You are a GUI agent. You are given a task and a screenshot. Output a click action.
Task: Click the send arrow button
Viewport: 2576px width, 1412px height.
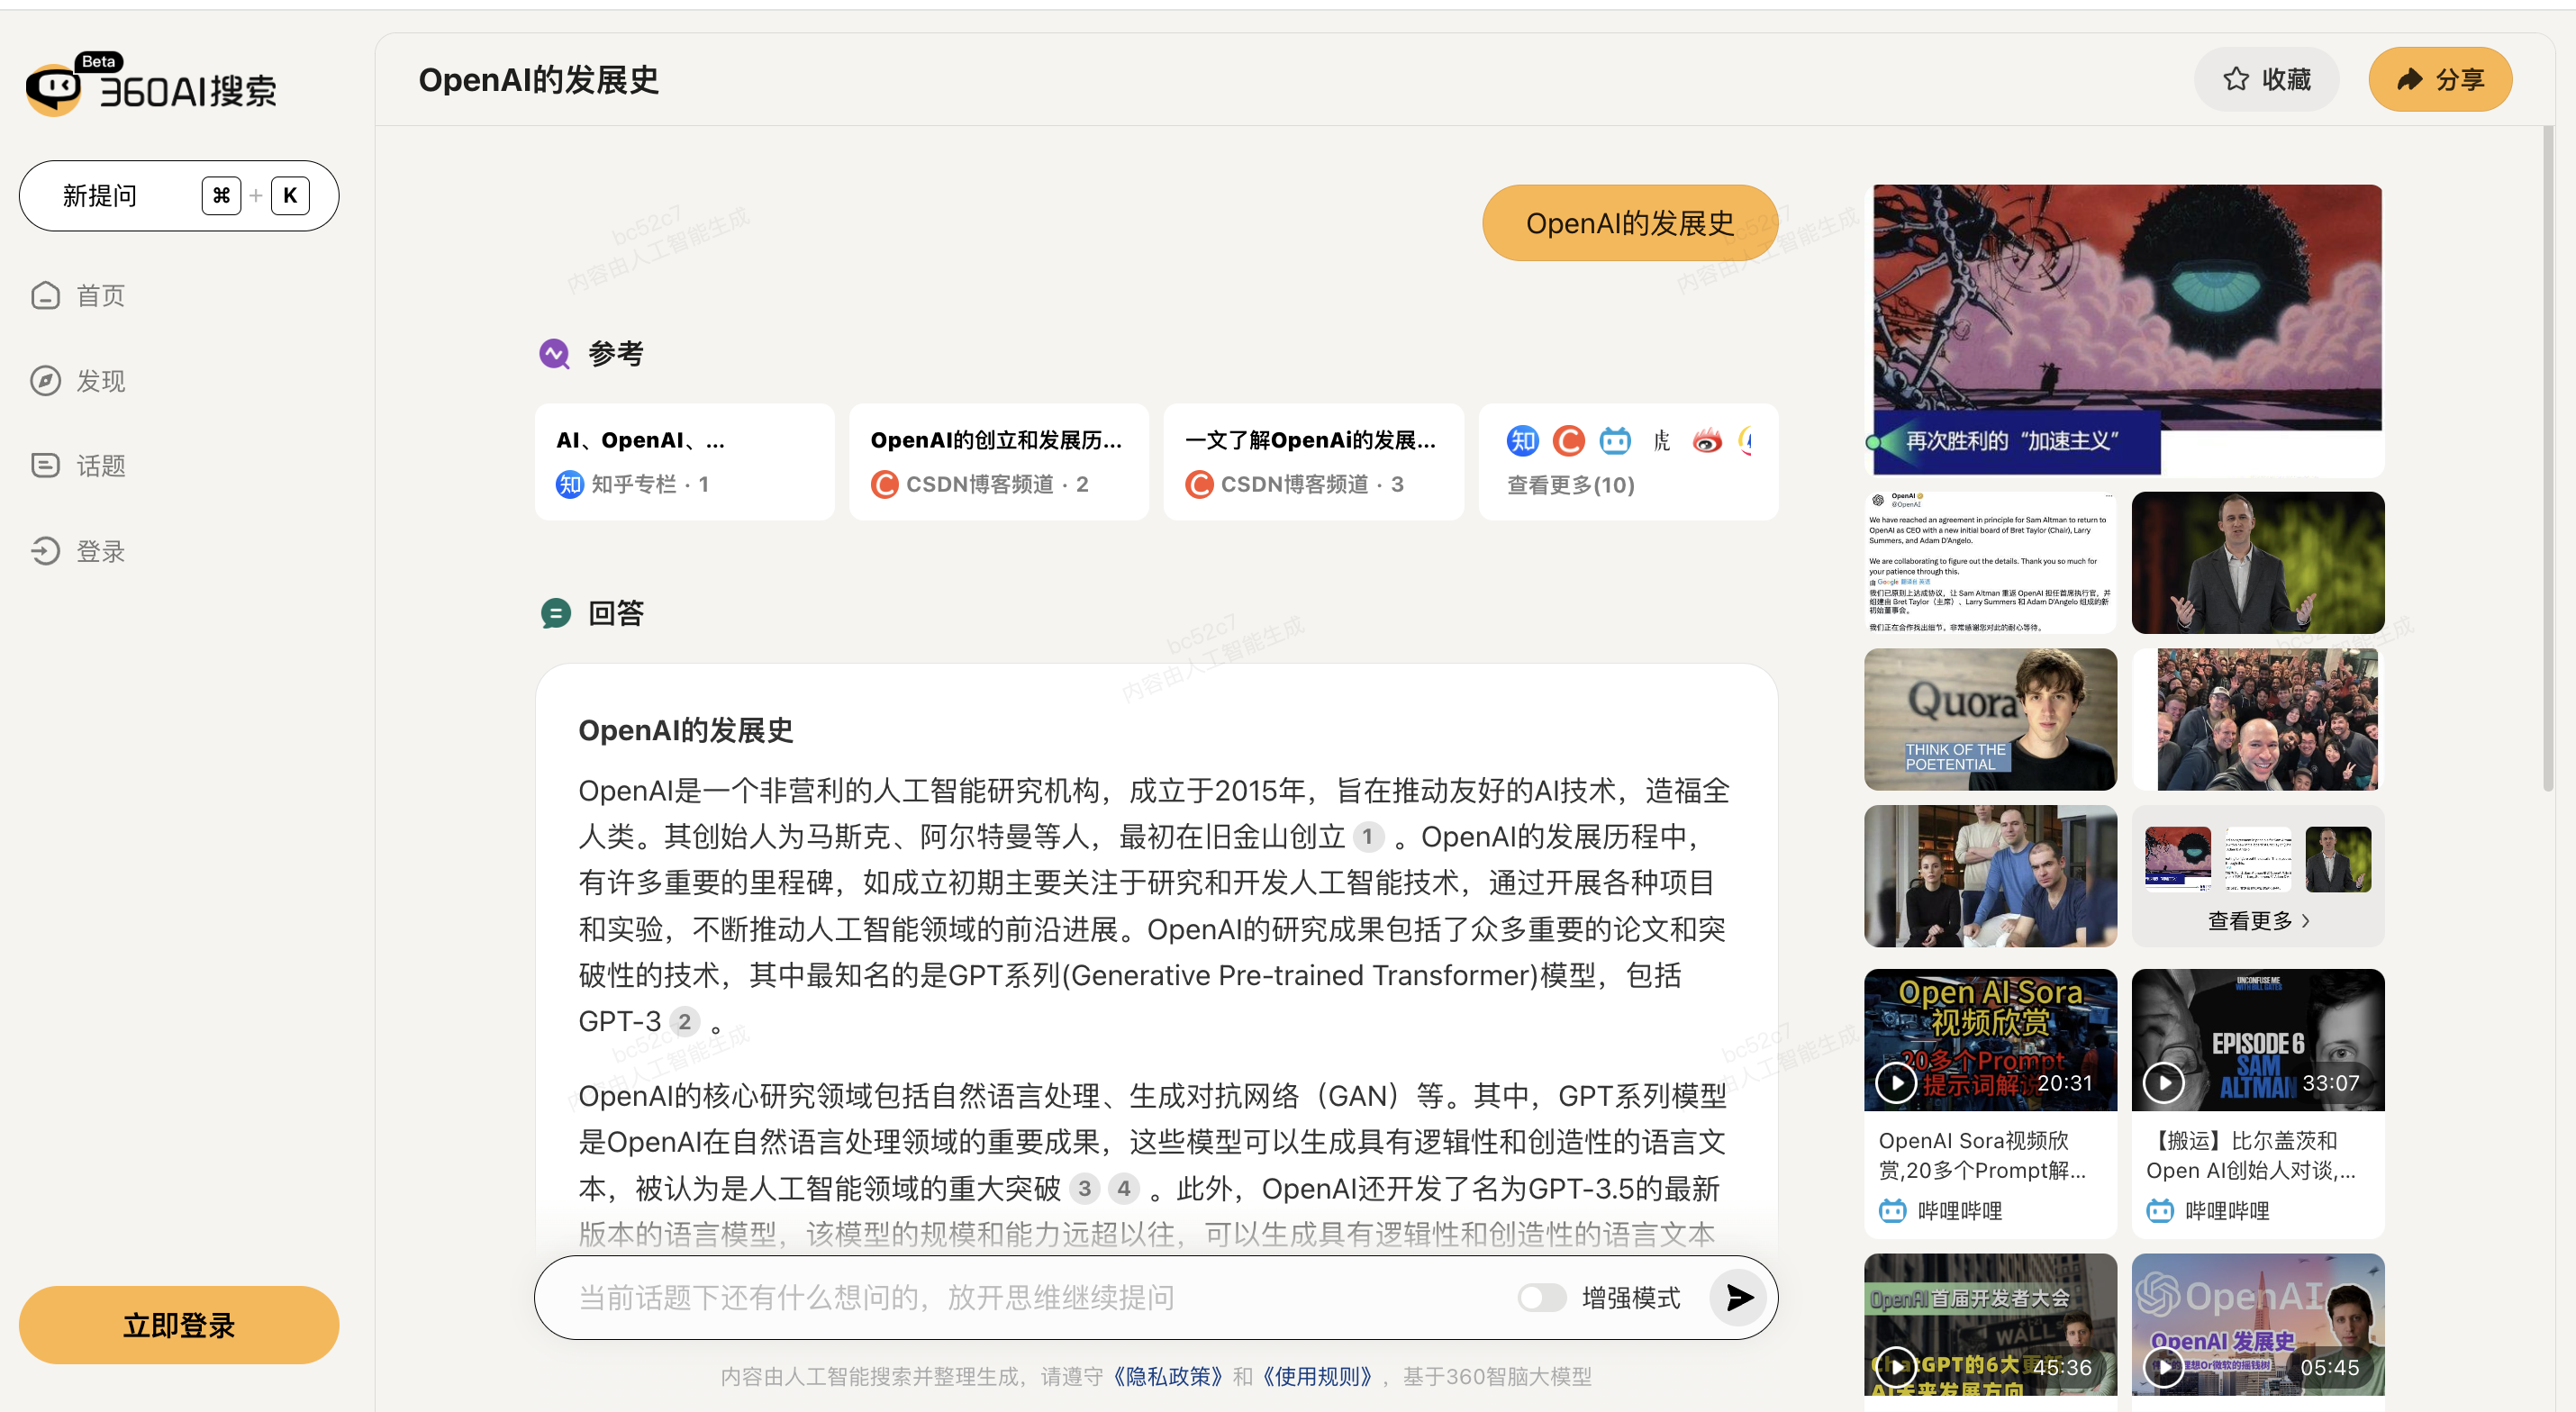coord(1739,1298)
